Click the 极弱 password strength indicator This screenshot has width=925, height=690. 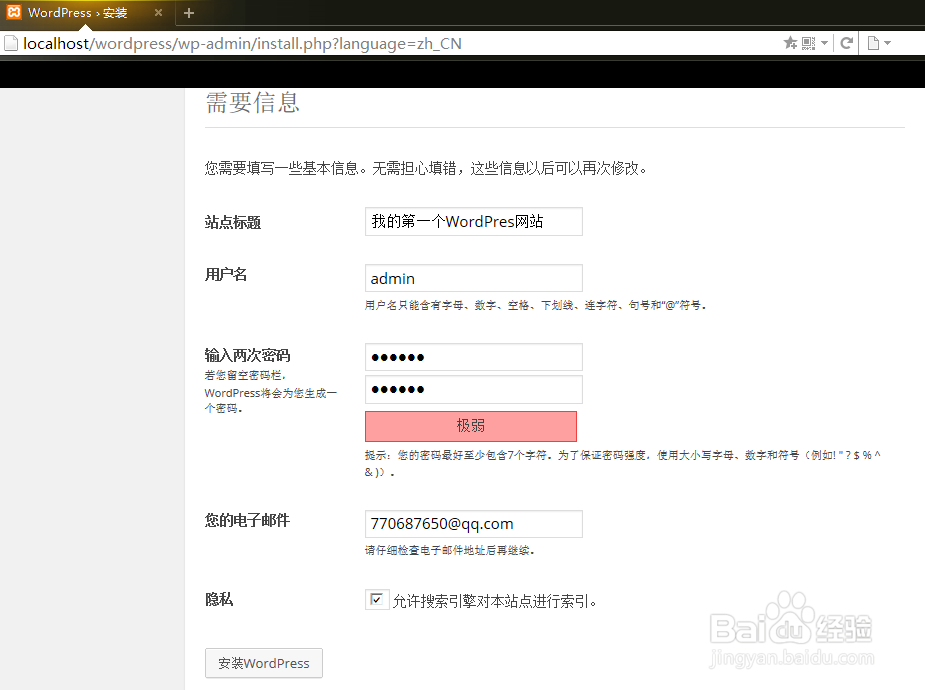(470, 426)
